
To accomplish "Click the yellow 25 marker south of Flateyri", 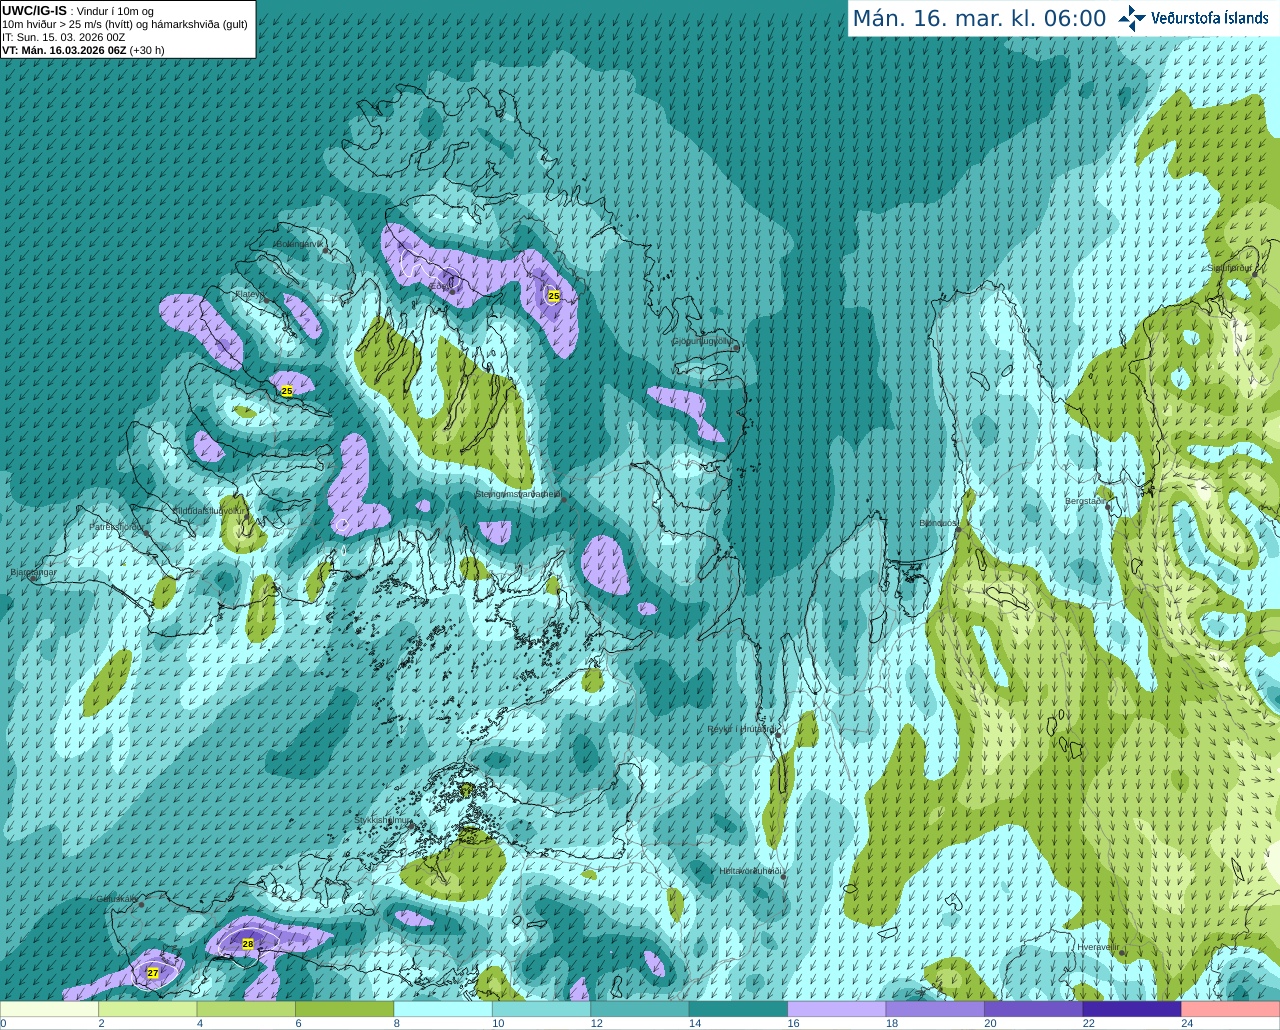I will pos(287,391).
